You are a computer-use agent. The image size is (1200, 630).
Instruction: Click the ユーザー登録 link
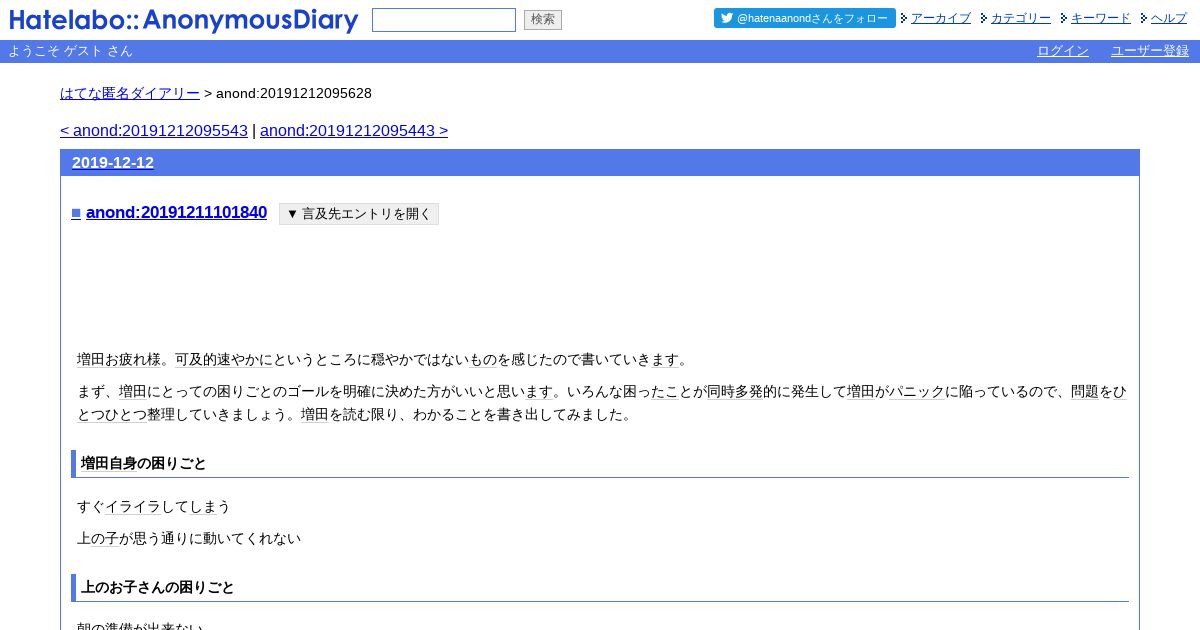pyautogui.click(x=1150, y=51)
